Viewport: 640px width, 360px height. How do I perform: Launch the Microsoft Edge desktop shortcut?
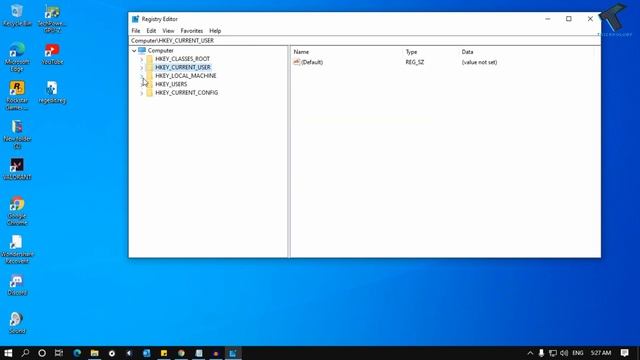point(17,57)
